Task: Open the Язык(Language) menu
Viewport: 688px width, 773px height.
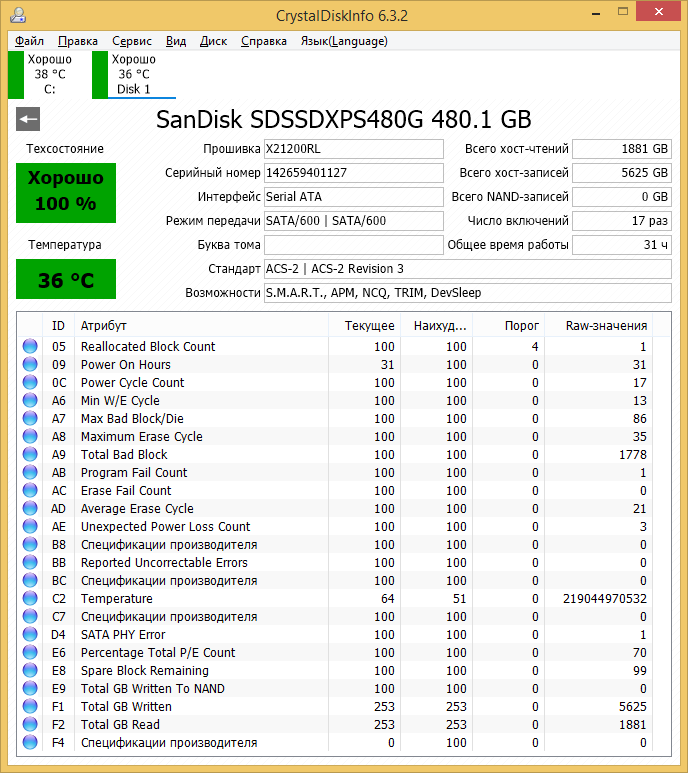Action: (x=343, y=41)
